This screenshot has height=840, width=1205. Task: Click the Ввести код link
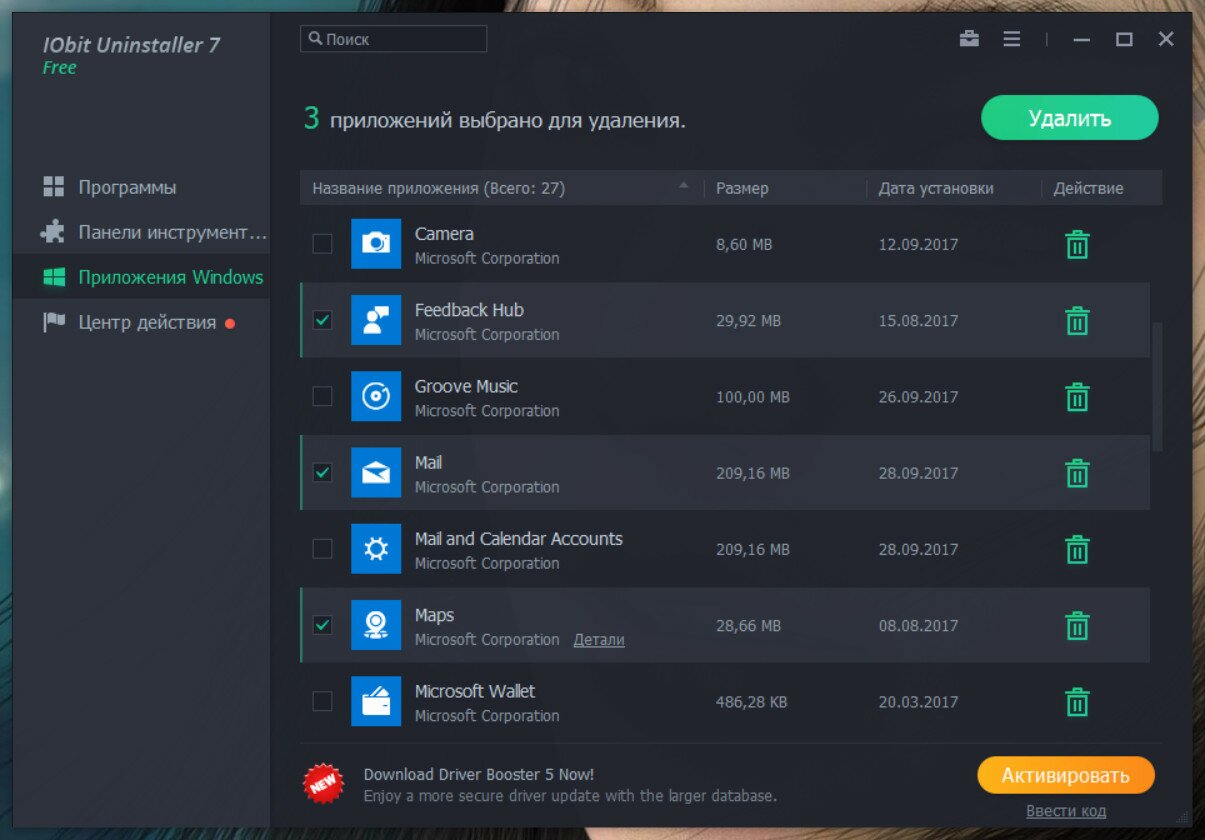[x=1066, y=811]
